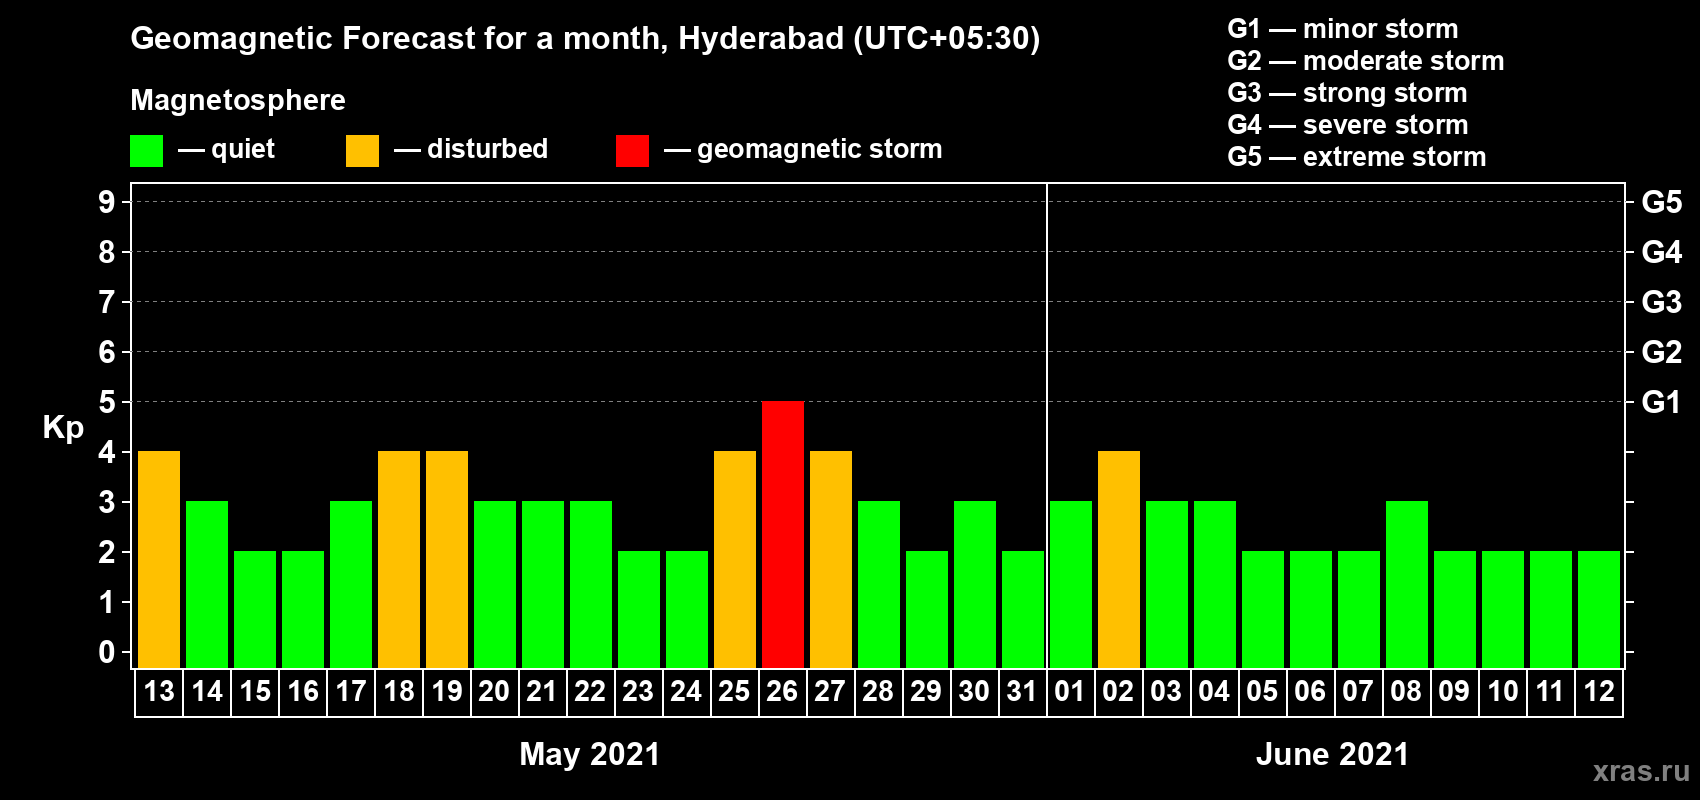Select the orange bar for June 02
Screen dimensions: 1700x800
point(1119,559)
